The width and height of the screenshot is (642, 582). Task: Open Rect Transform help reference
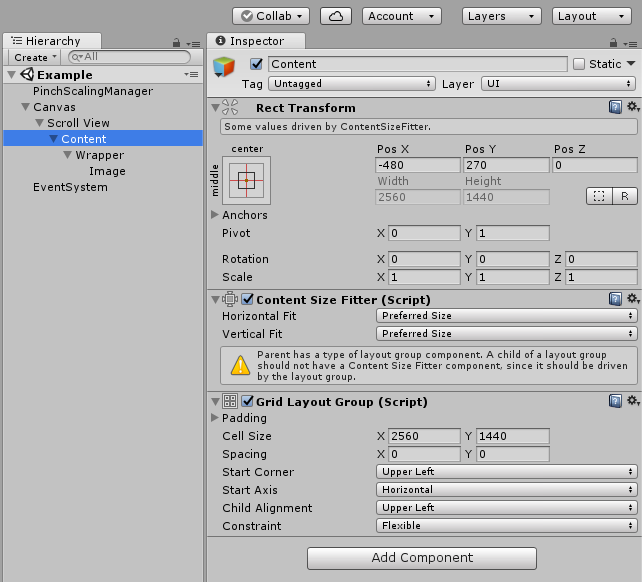pos(615,107)
